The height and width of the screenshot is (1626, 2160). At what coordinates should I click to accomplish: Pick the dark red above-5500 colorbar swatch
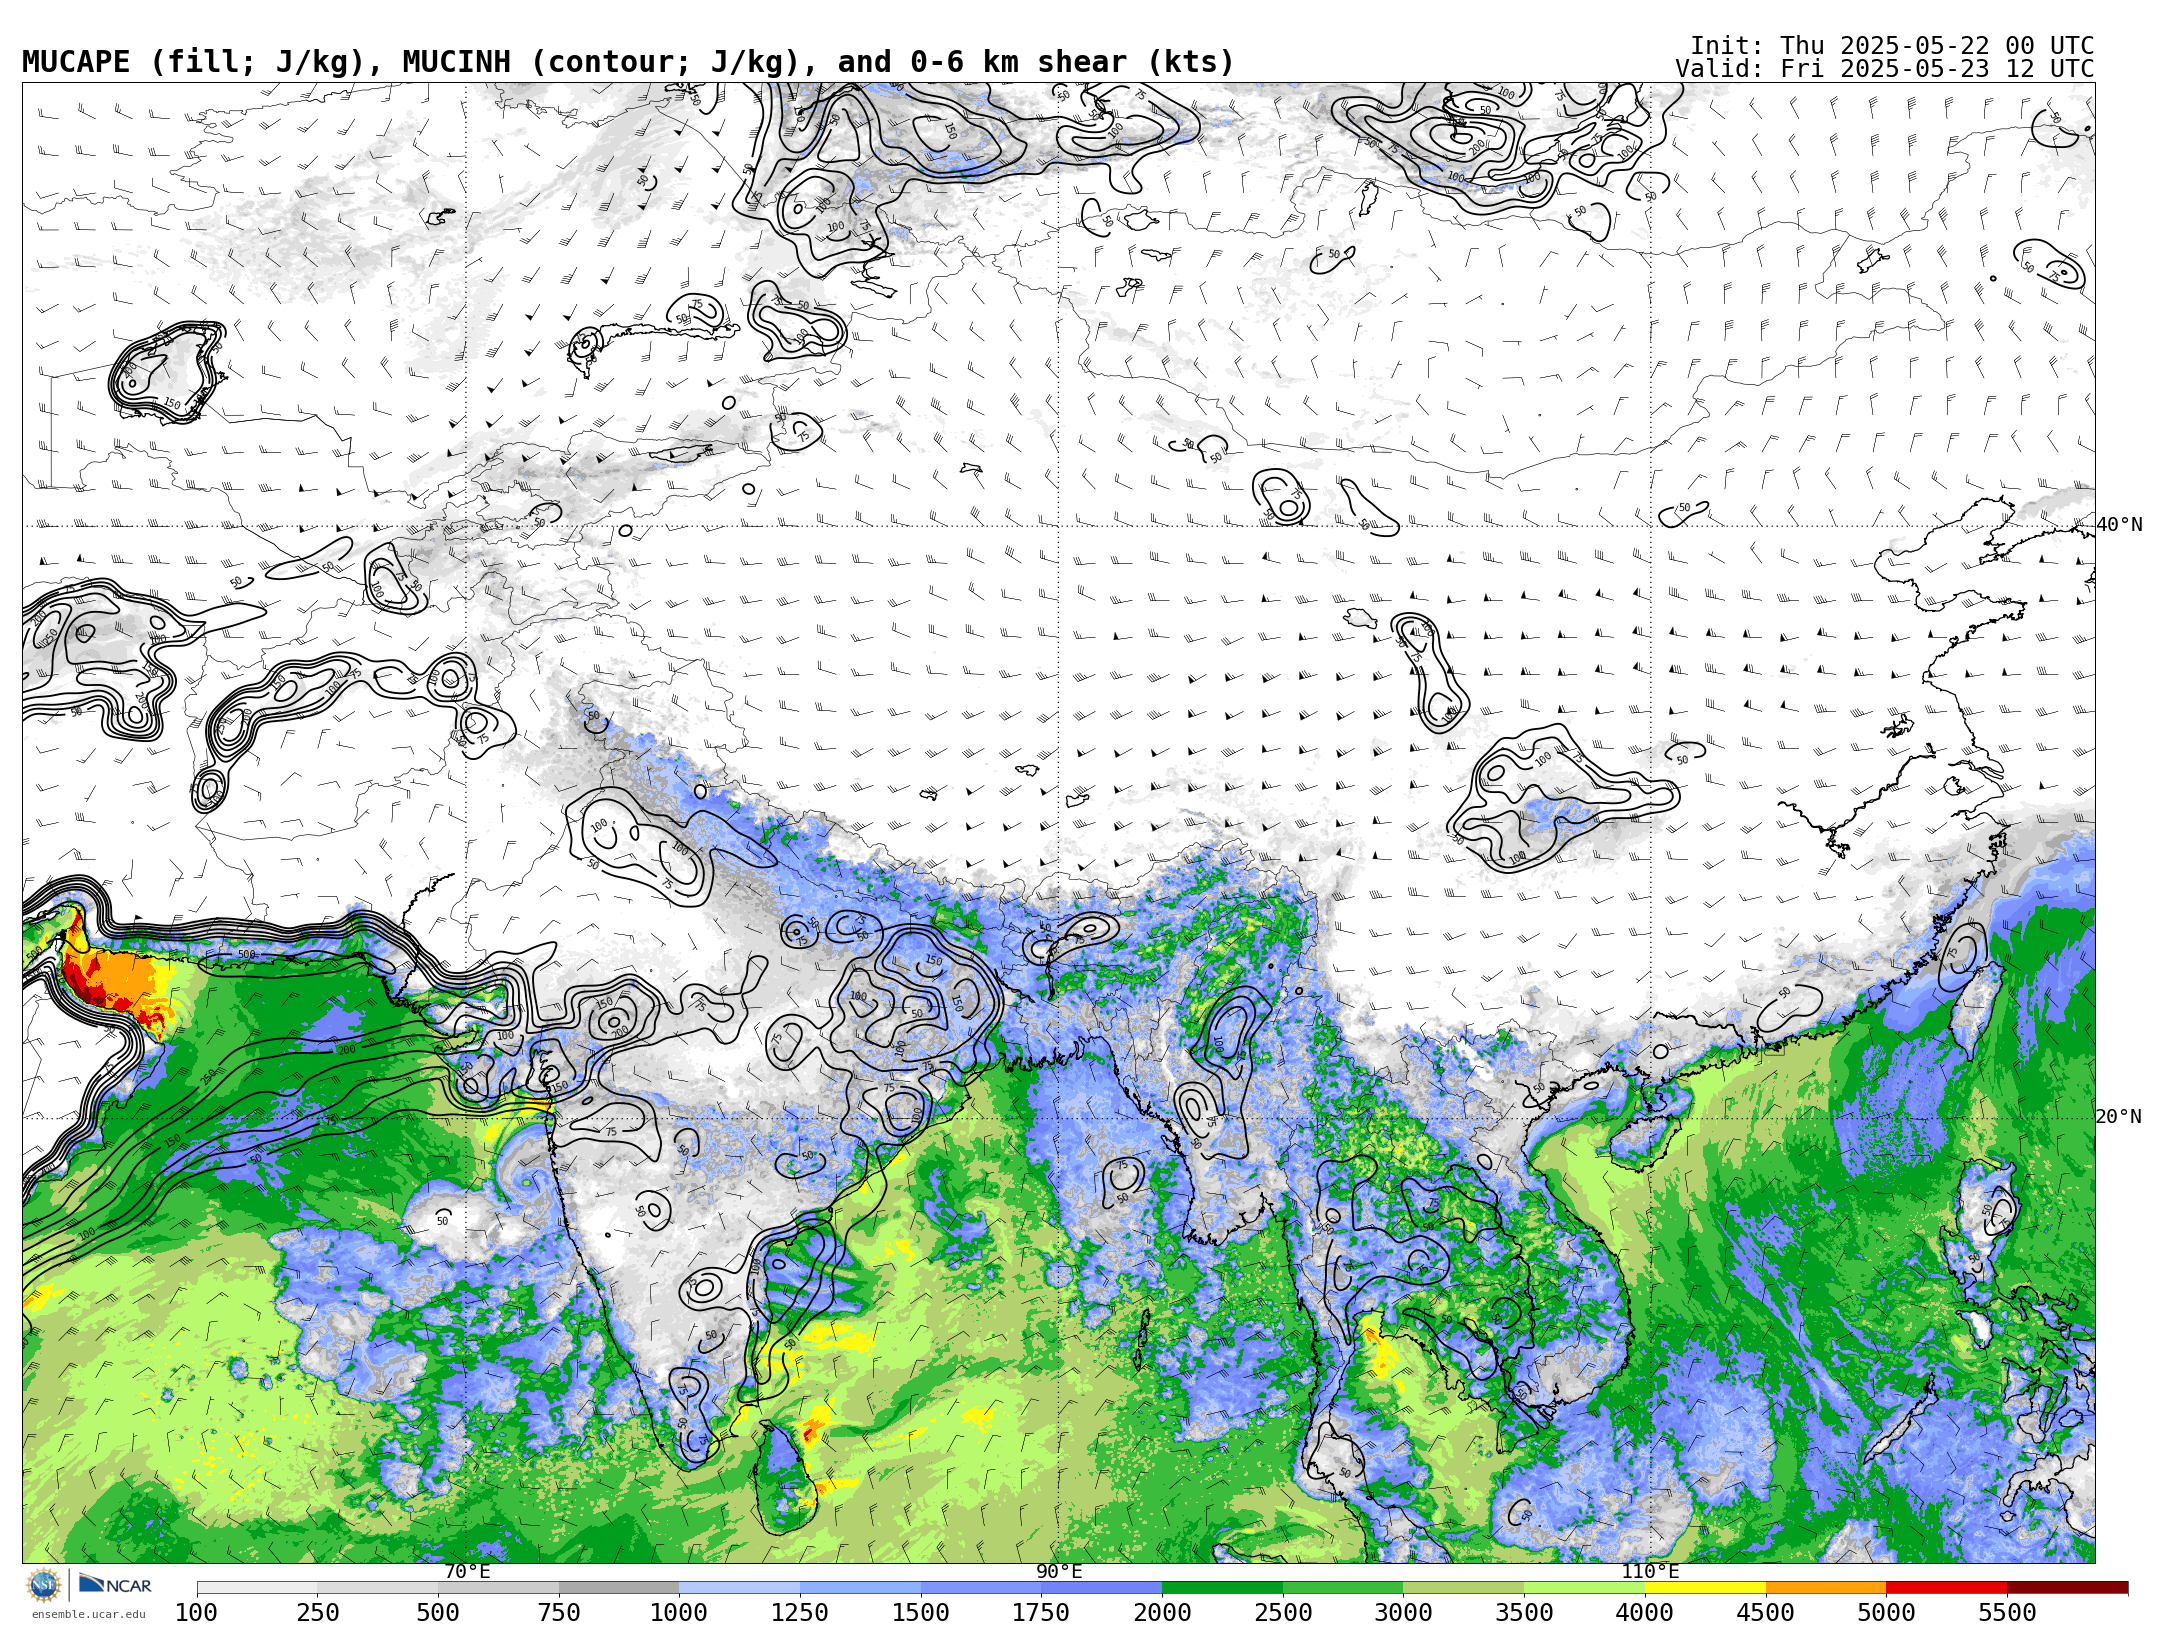[x=2067, y=1588]
